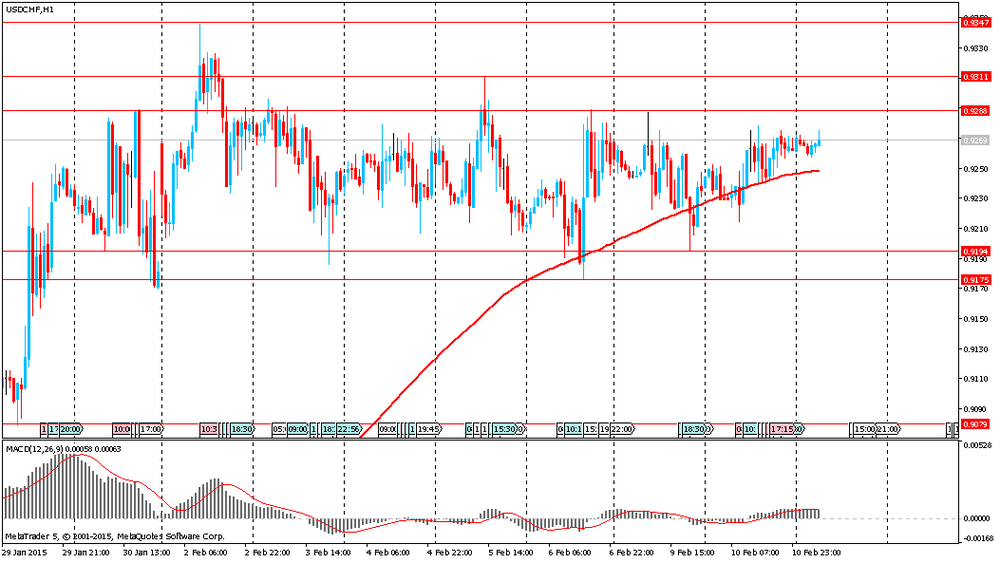The height and width of the screenshot is (563, 1000).
Task: Click the gray 0.9269 current price label
Action: pyautogui.click(x=976, y=140)
